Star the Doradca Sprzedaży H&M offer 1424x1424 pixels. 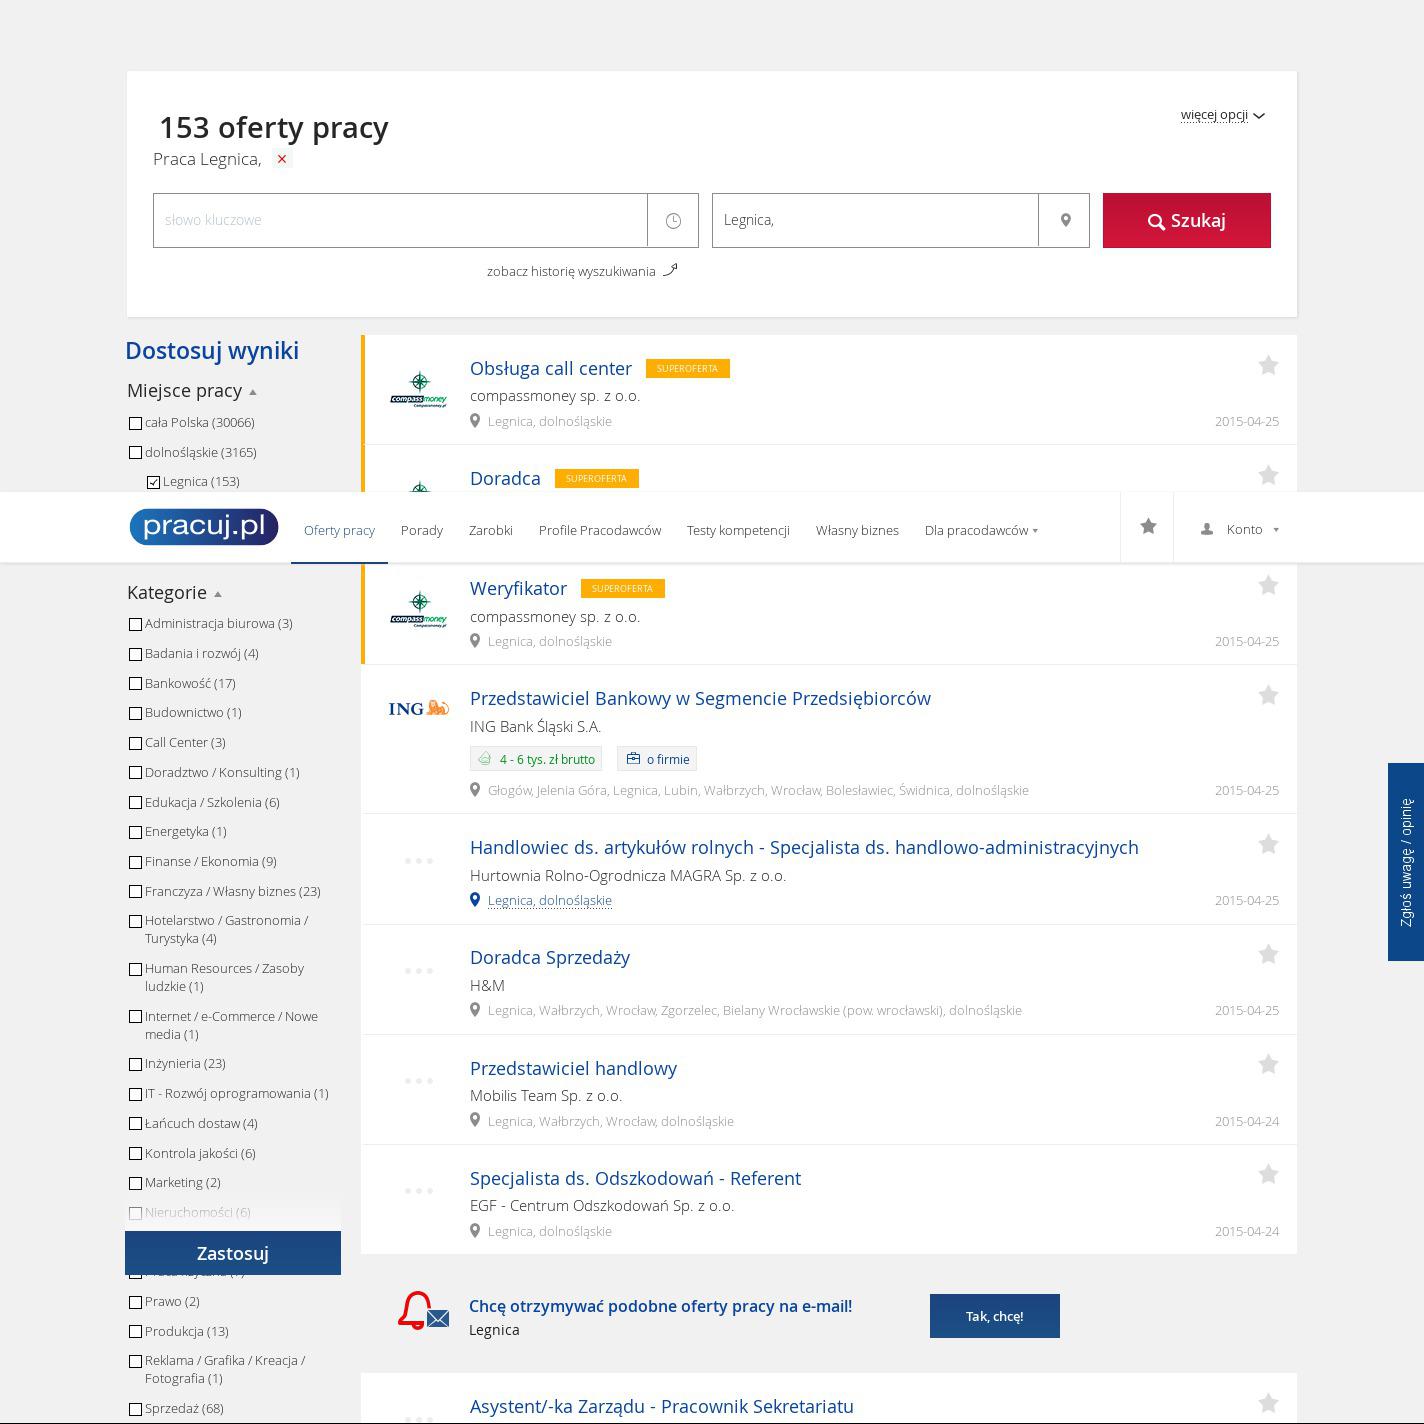pos(1268,955)
